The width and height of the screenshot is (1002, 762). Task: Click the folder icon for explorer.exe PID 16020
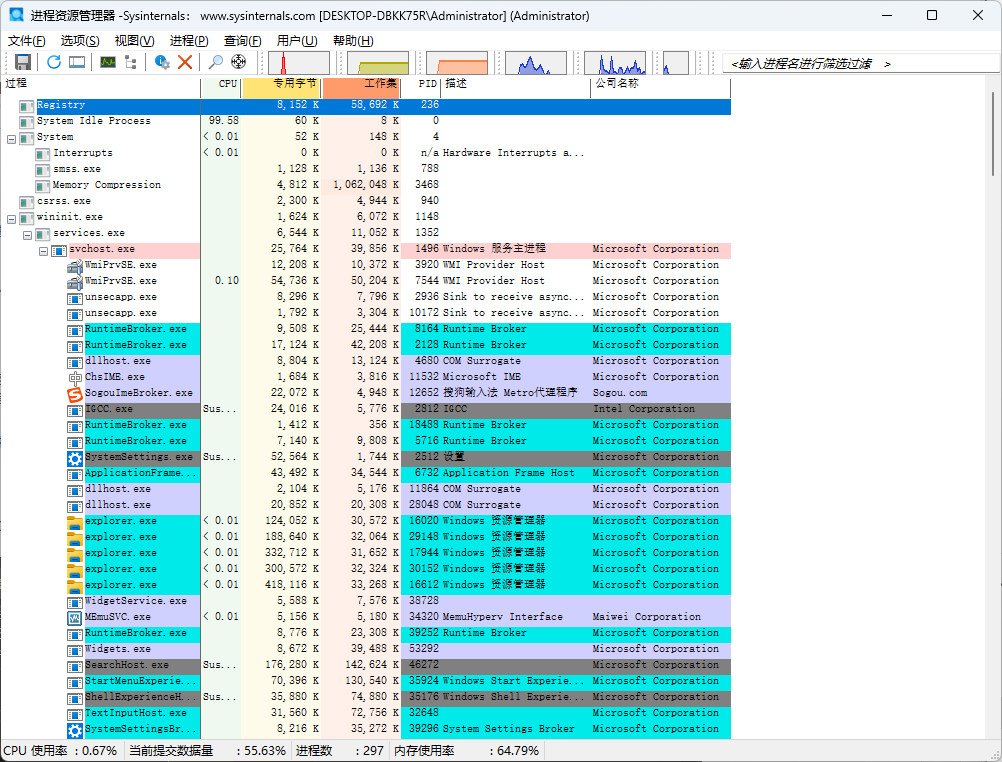75,522
